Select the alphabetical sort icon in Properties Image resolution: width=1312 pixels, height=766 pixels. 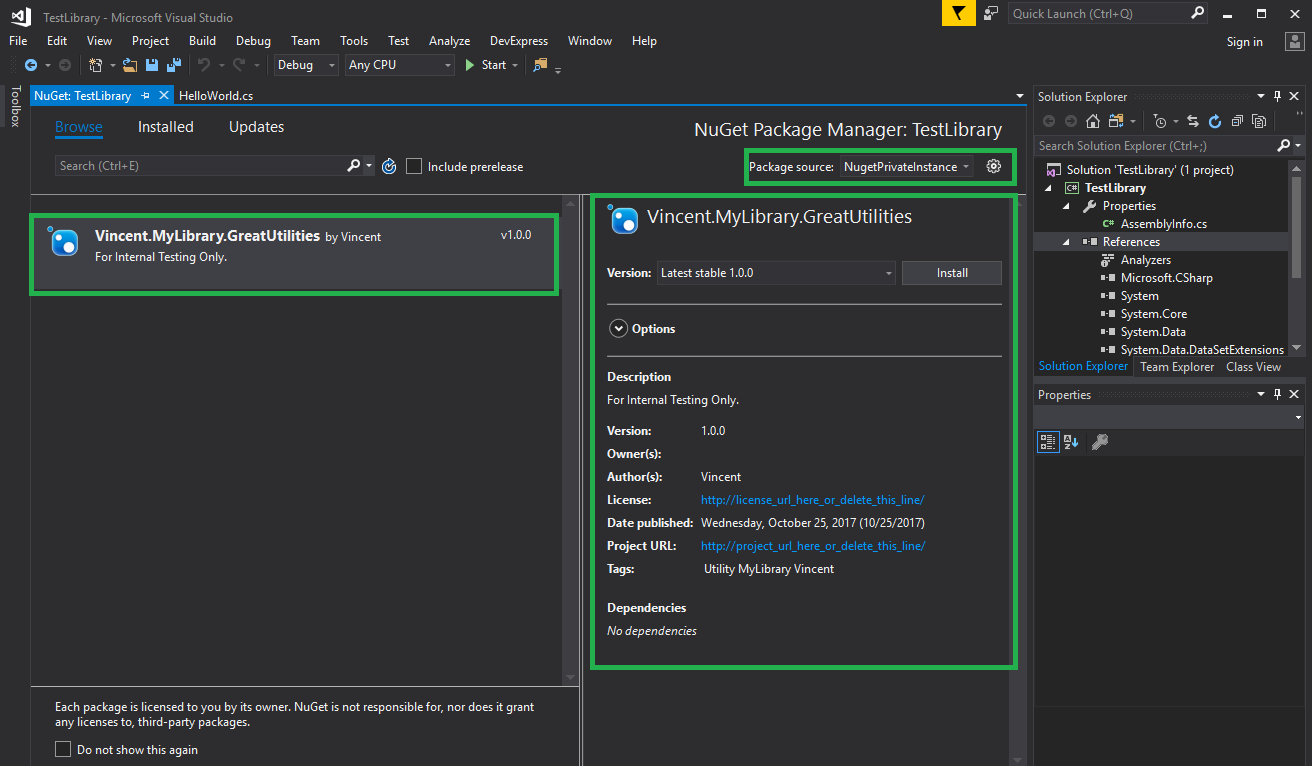click(x=1070, y=441)
